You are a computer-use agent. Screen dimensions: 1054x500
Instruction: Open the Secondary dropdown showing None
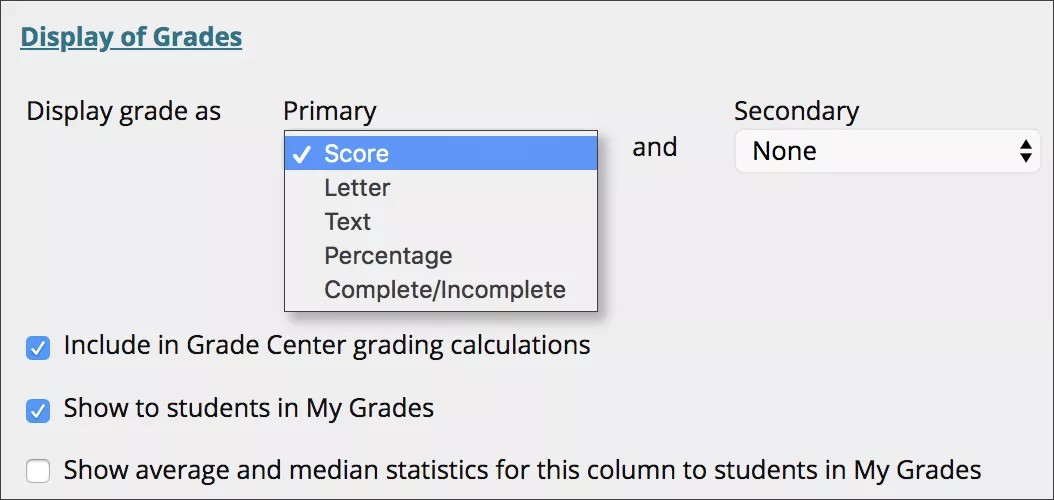click(886, 151)
